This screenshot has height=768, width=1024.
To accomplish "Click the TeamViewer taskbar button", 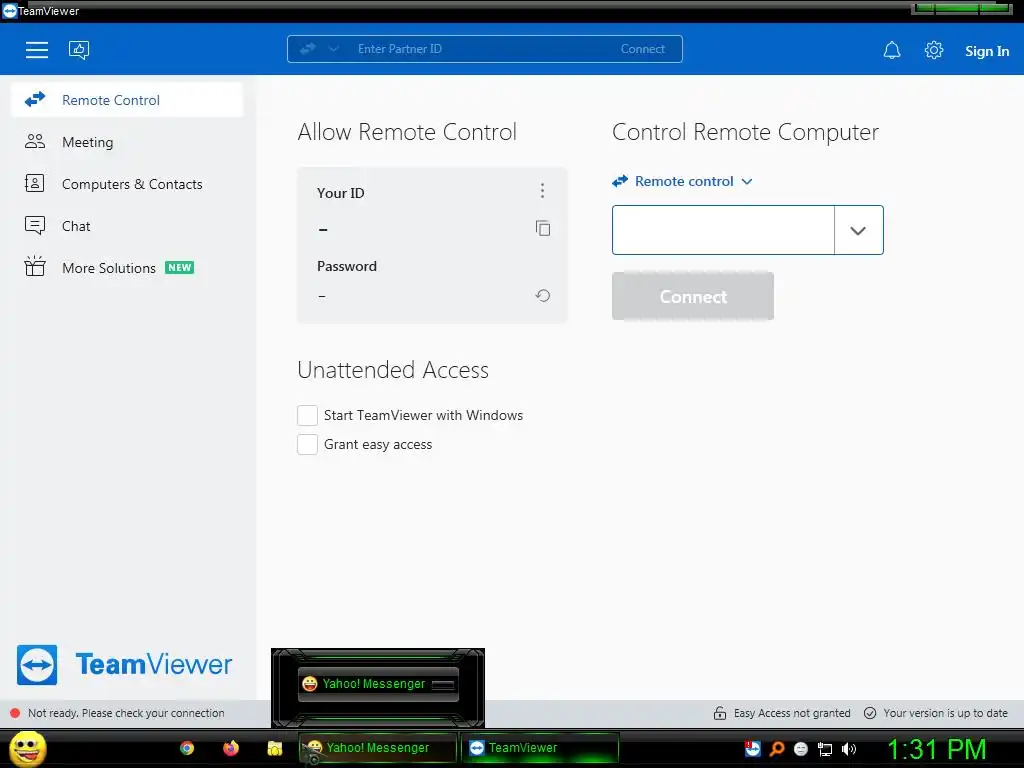I will [x=540, y=748].
